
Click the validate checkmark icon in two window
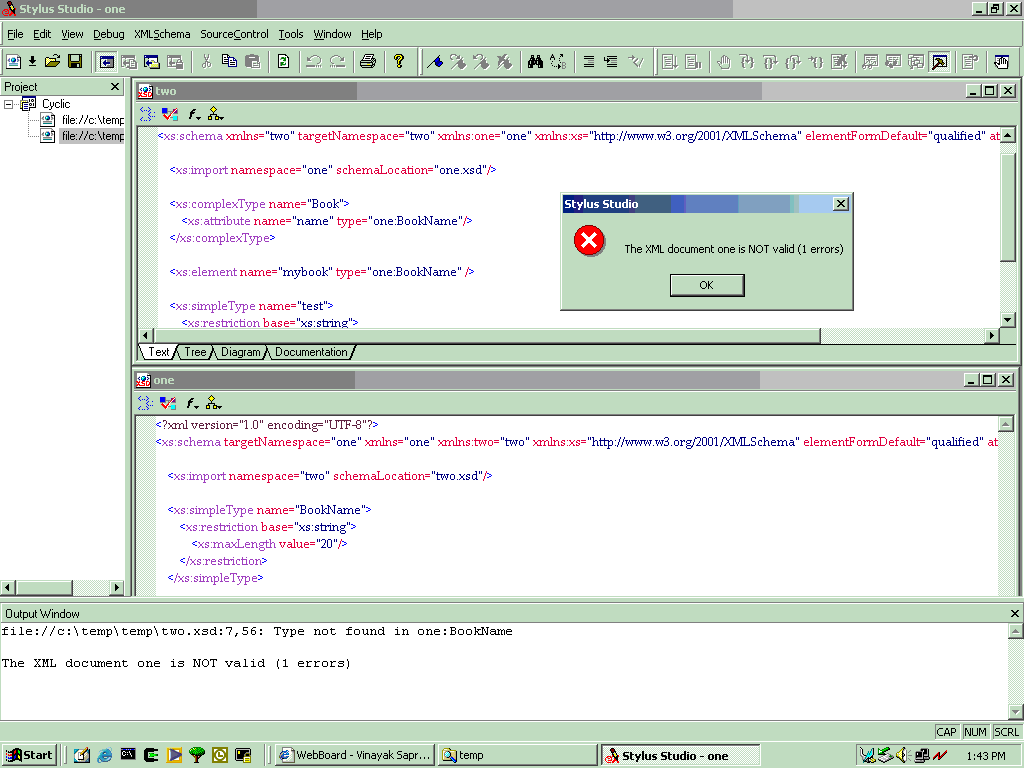(x=170, y=114)
